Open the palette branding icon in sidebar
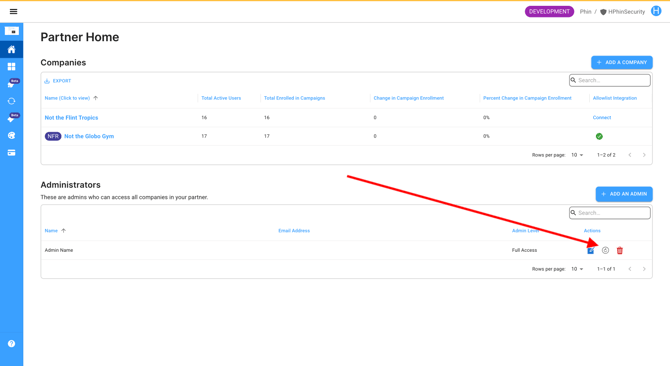 pyautogui.click(x=12, y=135)
